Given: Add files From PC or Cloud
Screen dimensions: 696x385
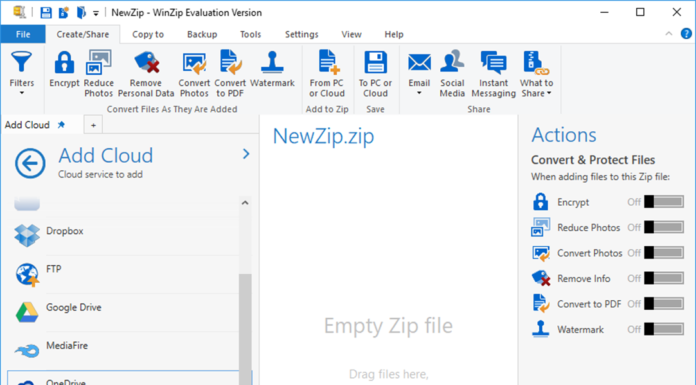Looking at the screenshot, I should (327, 73).
